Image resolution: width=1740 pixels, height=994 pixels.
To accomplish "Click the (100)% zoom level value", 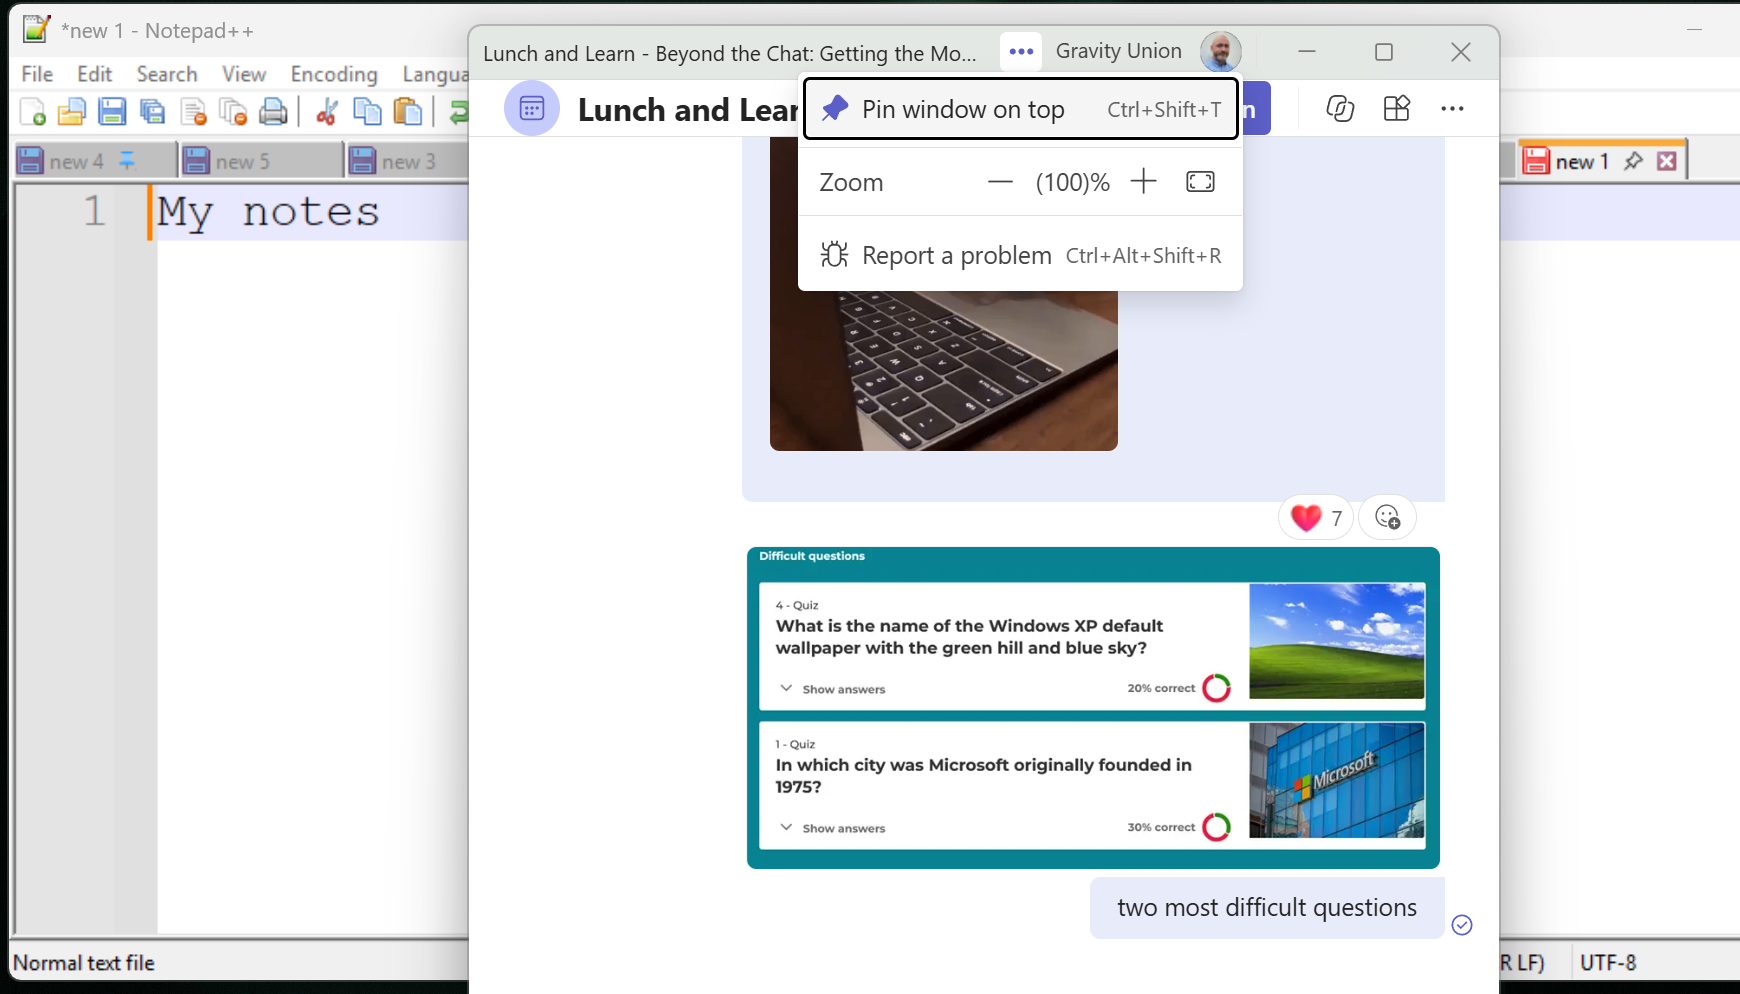I will click(x=1072, y=182).
